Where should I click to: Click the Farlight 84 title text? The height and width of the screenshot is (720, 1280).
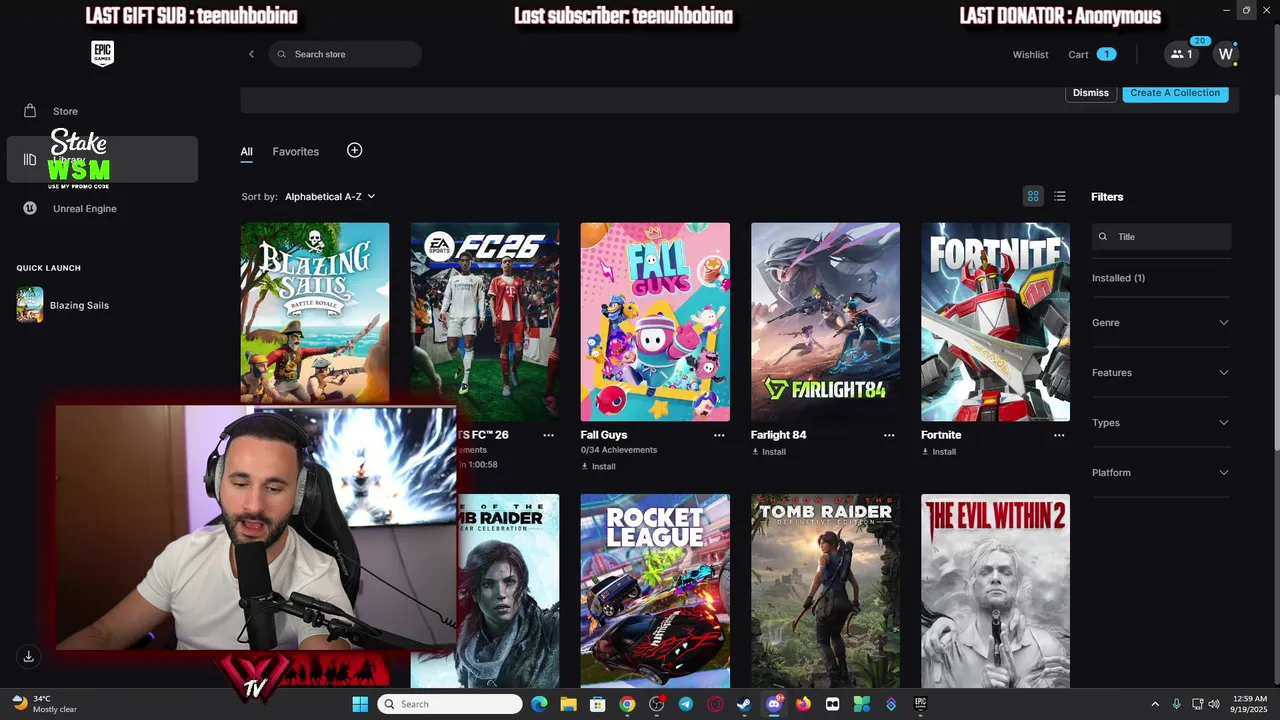778,435
